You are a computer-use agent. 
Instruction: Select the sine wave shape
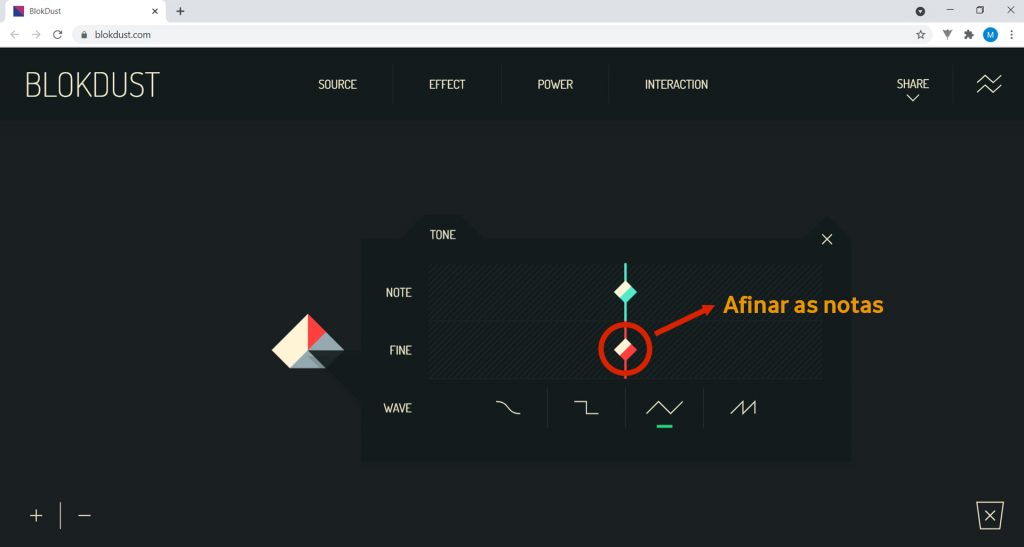point(508,408)
